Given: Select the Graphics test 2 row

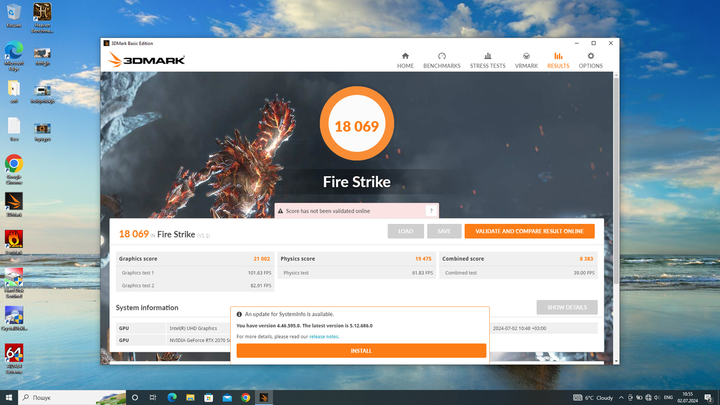Looking at the screenshot, I should point(195,285).
